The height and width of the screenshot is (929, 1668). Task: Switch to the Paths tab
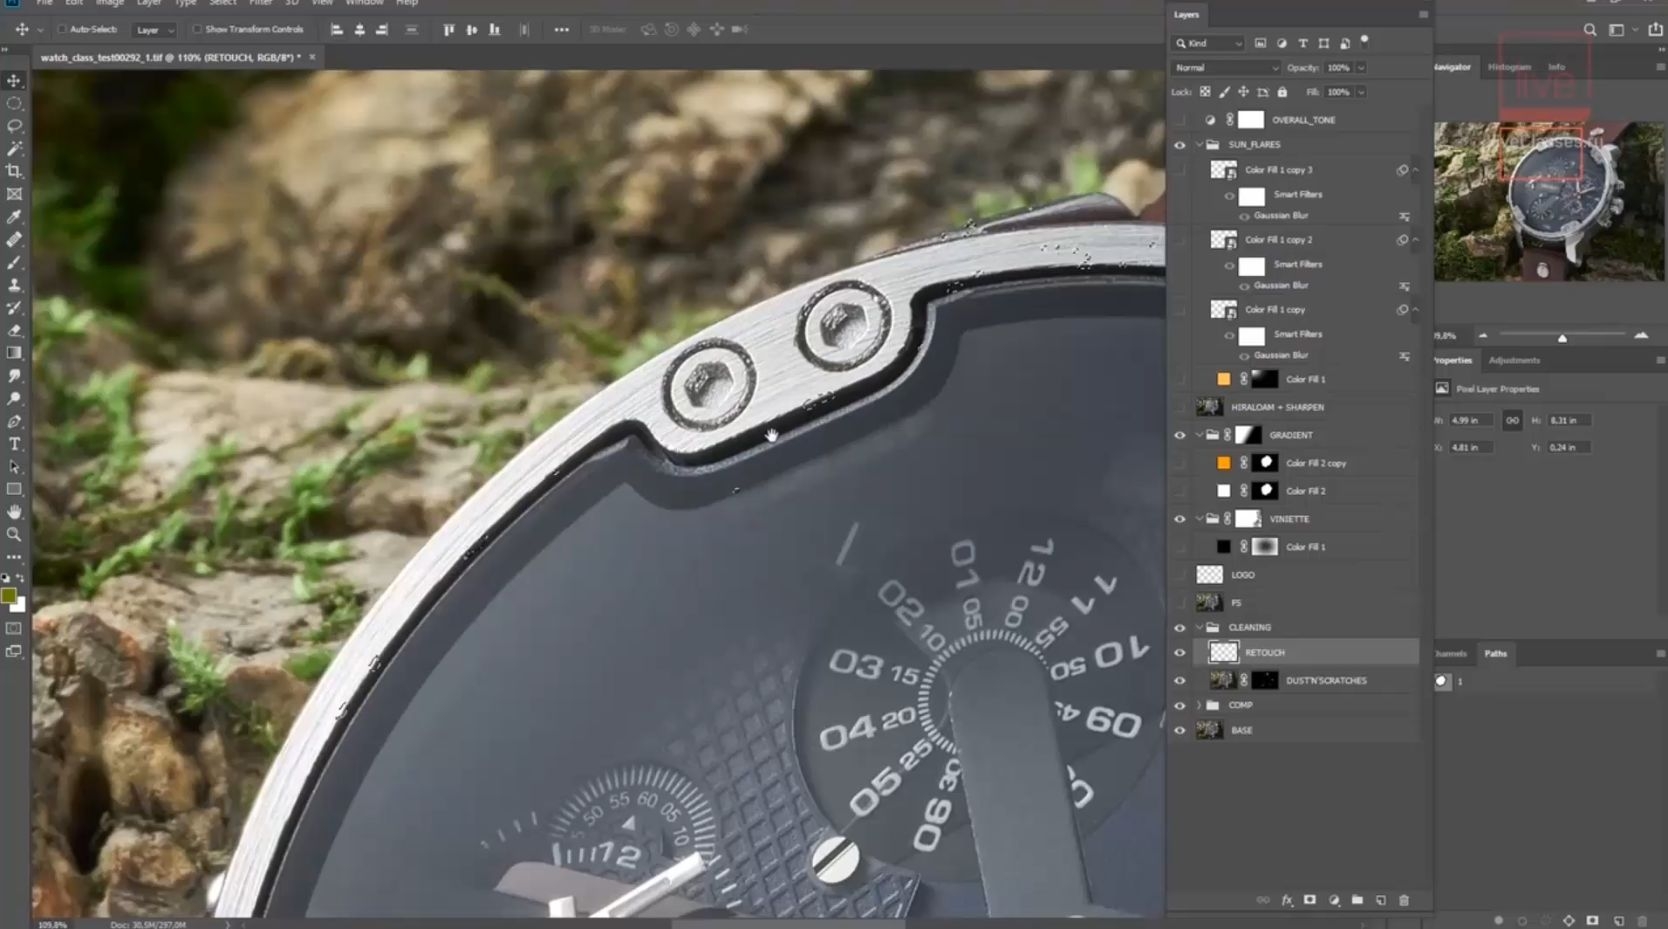click(1495, 654)
